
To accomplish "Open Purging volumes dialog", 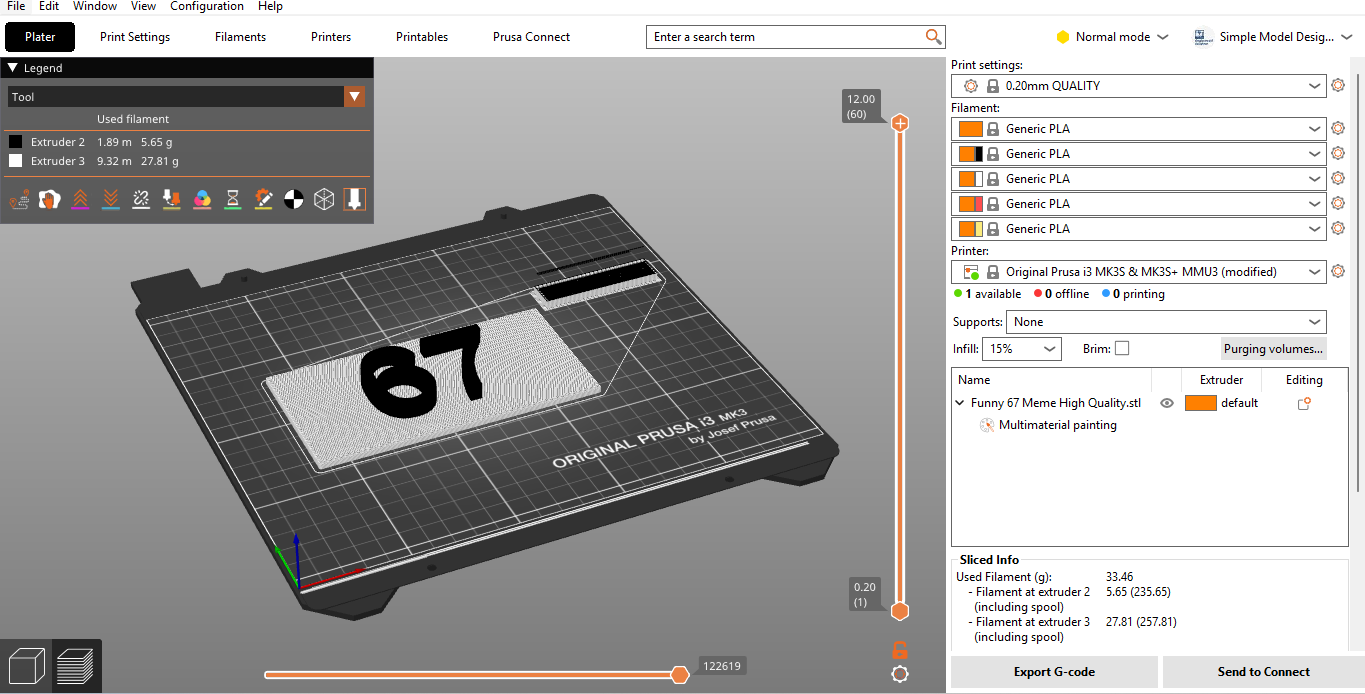I will tap(1274, 348).
